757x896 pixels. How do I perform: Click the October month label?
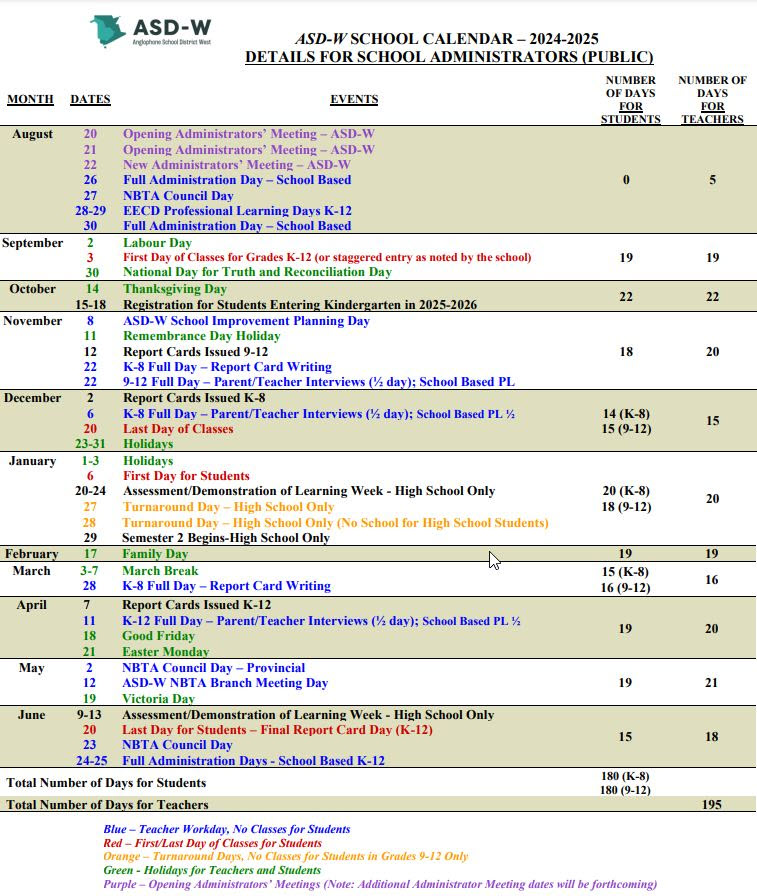click(x=33, y=289)
